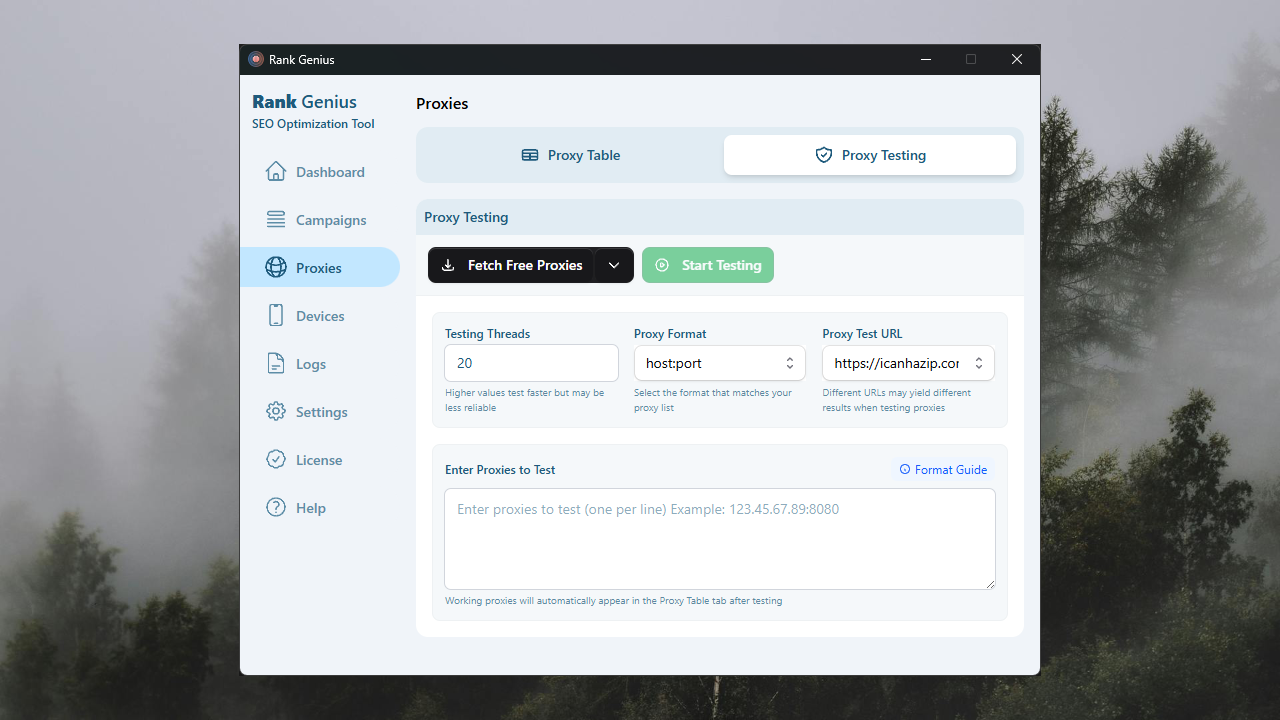Open the Proxy Format host:port dropdown
1280x720 pixels.
(719, 363)
